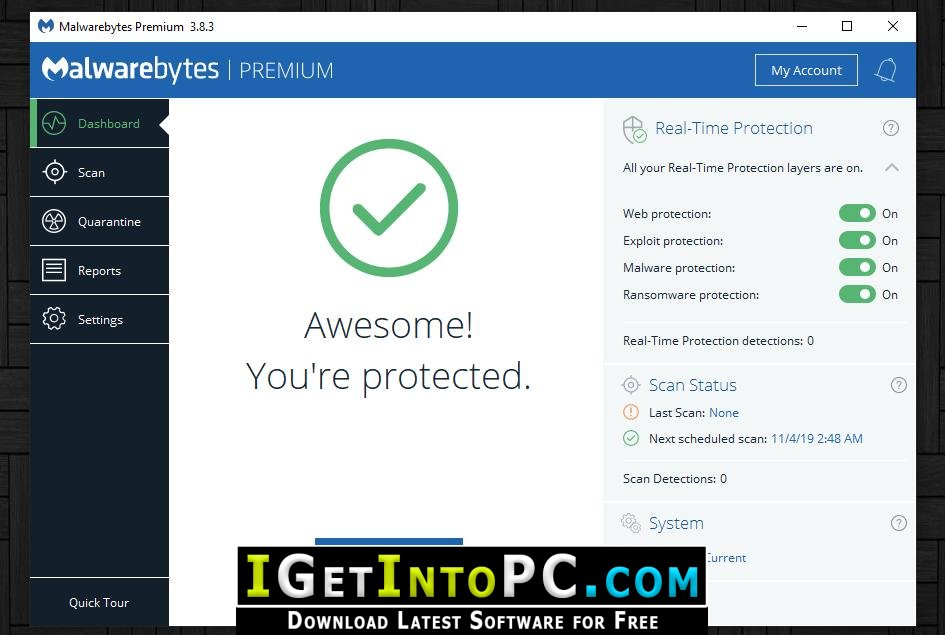Turn off the Web protection toggle
This screenshot has height=635, width=945.
point(857,213)
